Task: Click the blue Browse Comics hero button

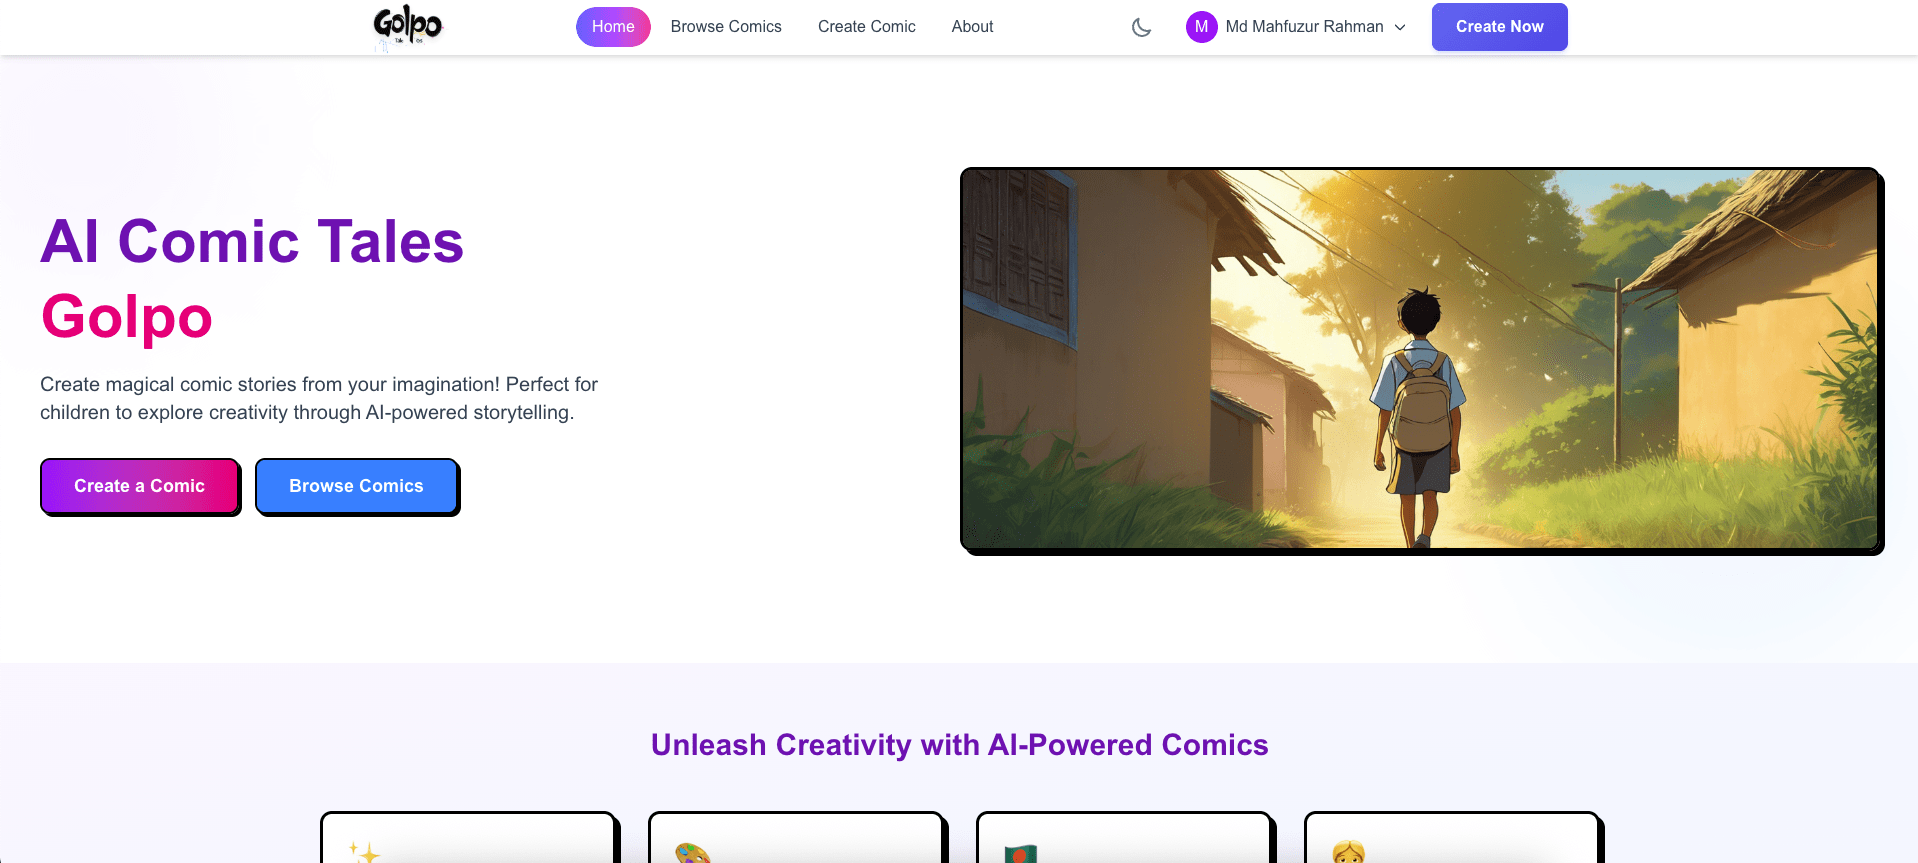Action: click(x=356, y=486)
